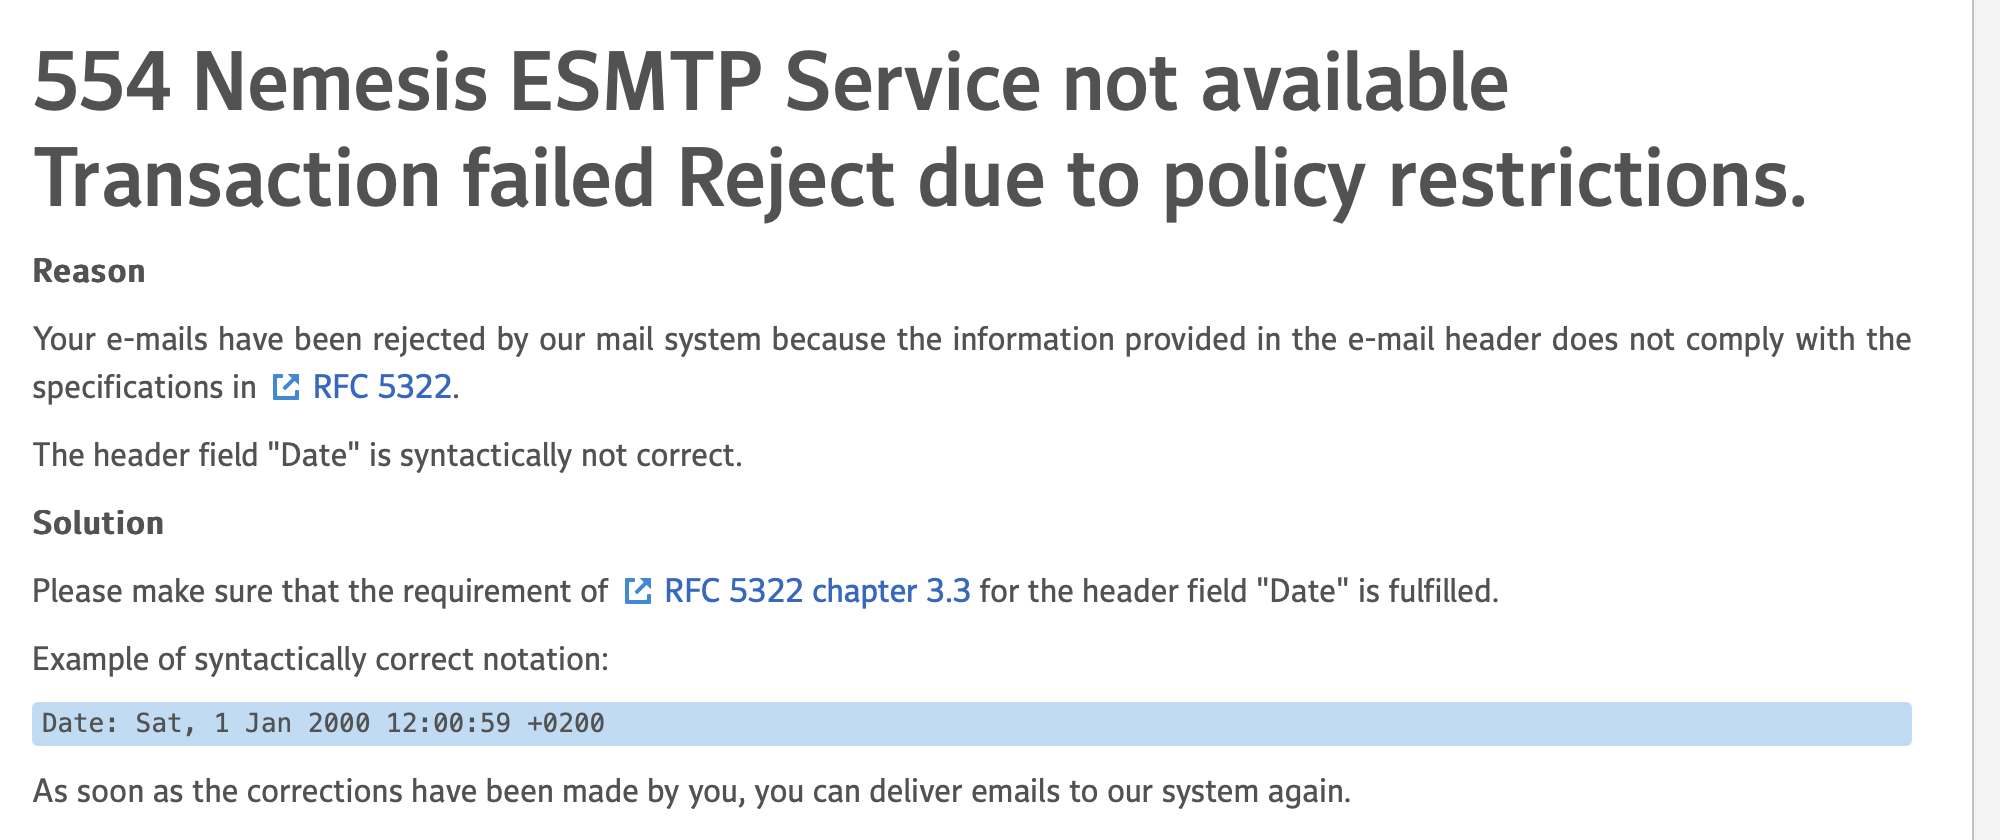Screen dimensions: 2000x840
Task: Click the 'As soon as the corrections' sentence
Action: click(692, 791)
